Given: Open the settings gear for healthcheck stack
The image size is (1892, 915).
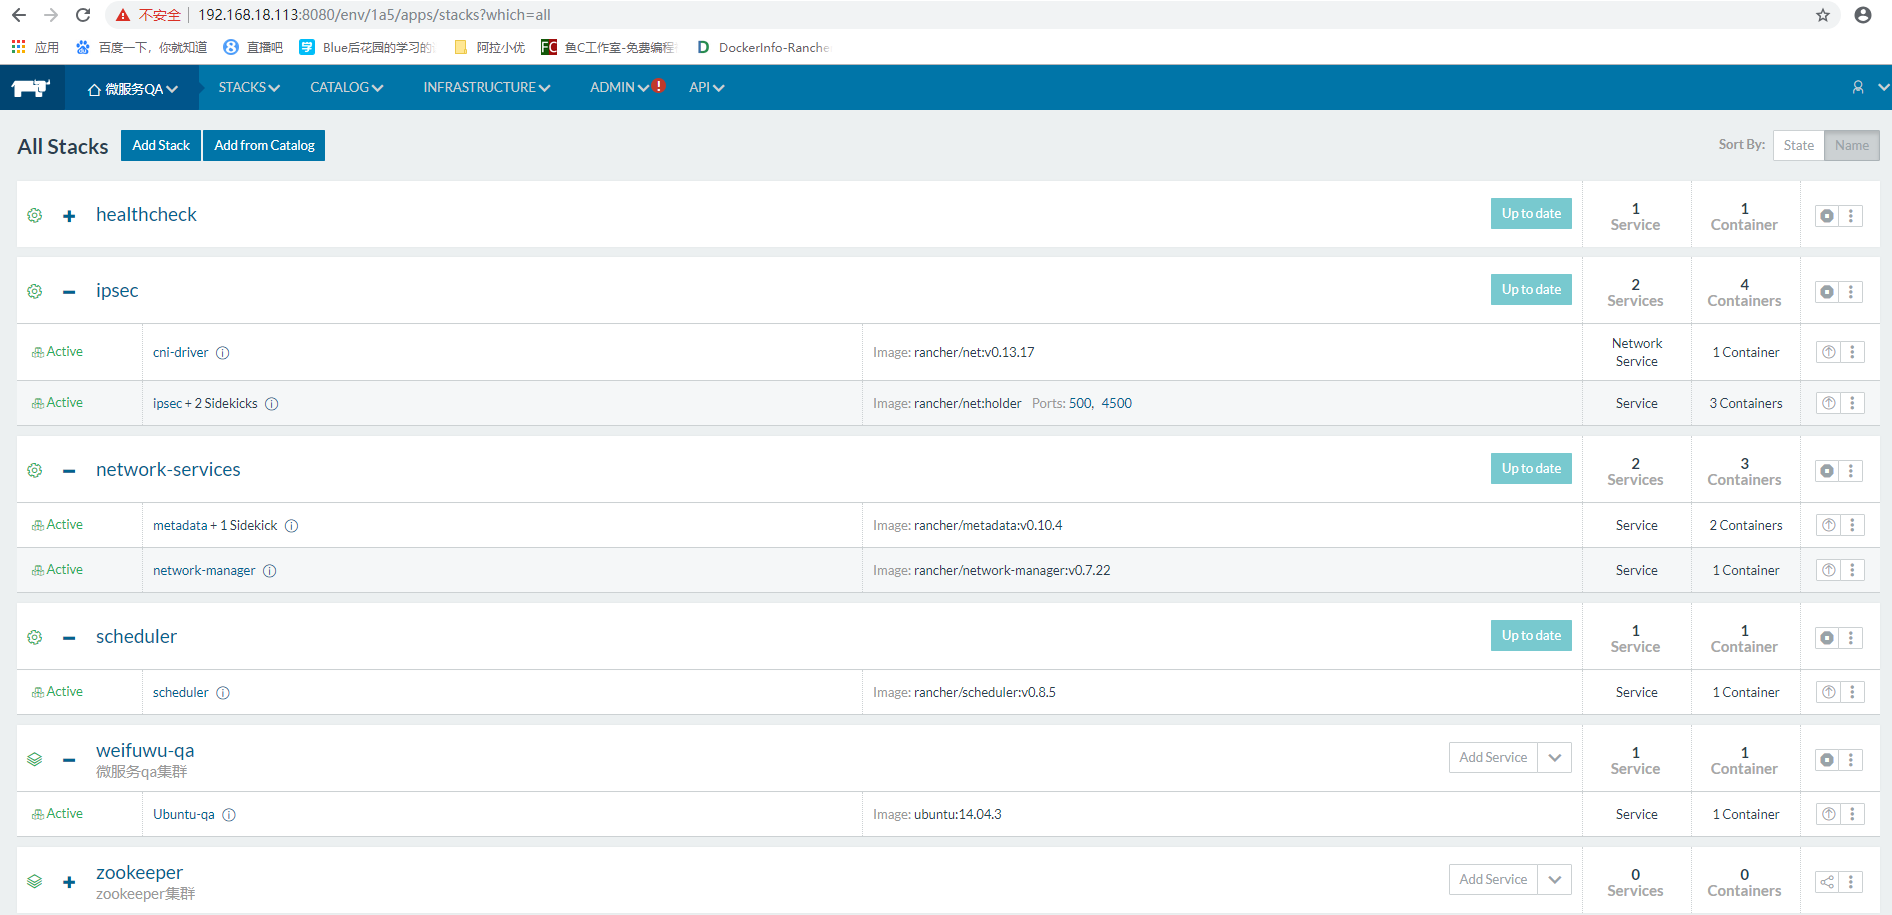Looking at the screenshot, I should tap(35, 215).
